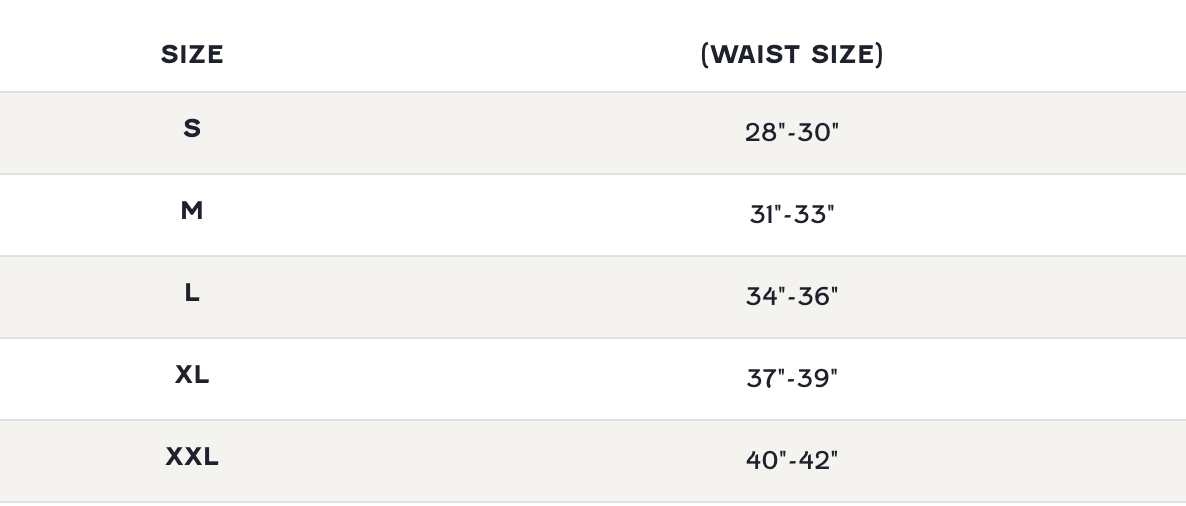1186x506 pixels.
Task: Click the (WAIST SIZE) column header
Action: (792, 54)
